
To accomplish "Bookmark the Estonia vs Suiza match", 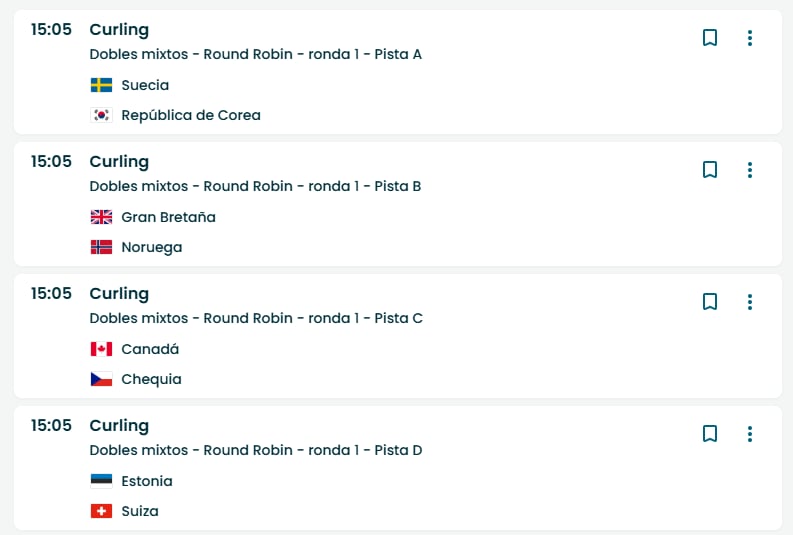I will click(x=710, y=434).
